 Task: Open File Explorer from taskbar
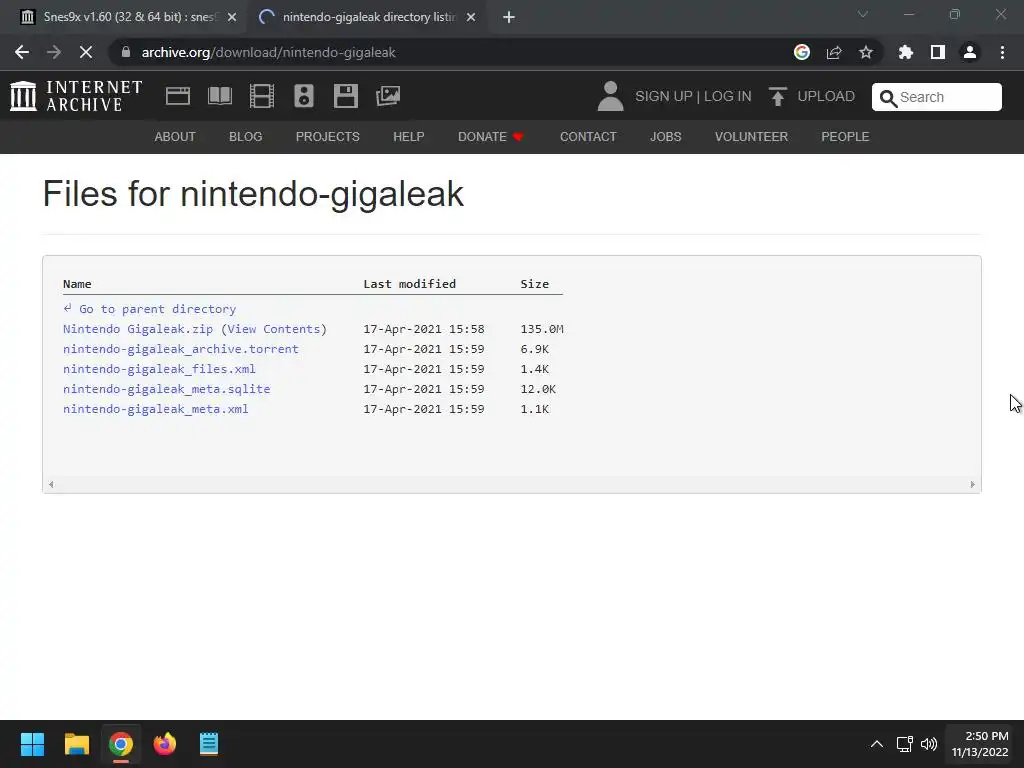(x=76, y=744)
